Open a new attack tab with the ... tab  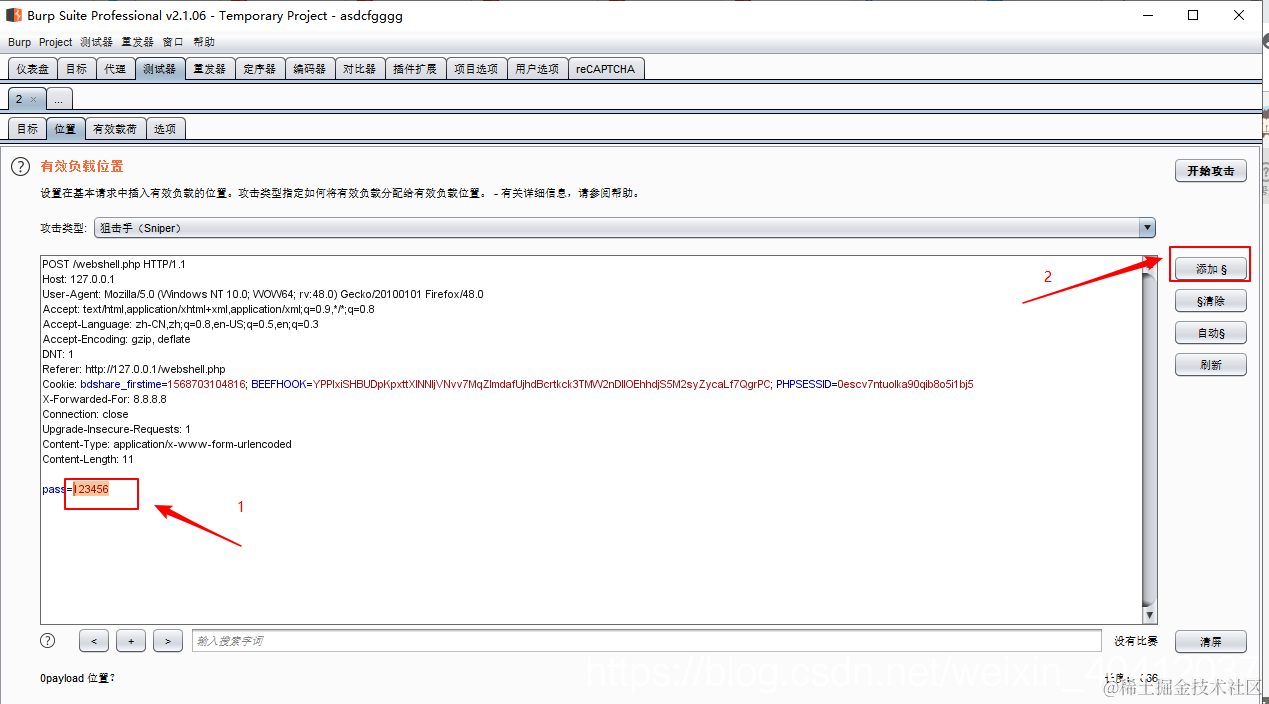click(59, 99)
